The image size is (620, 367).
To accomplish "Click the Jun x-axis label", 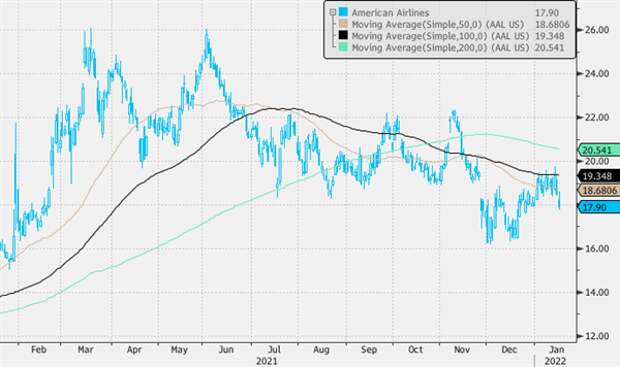I will click(x=226, y=350).
